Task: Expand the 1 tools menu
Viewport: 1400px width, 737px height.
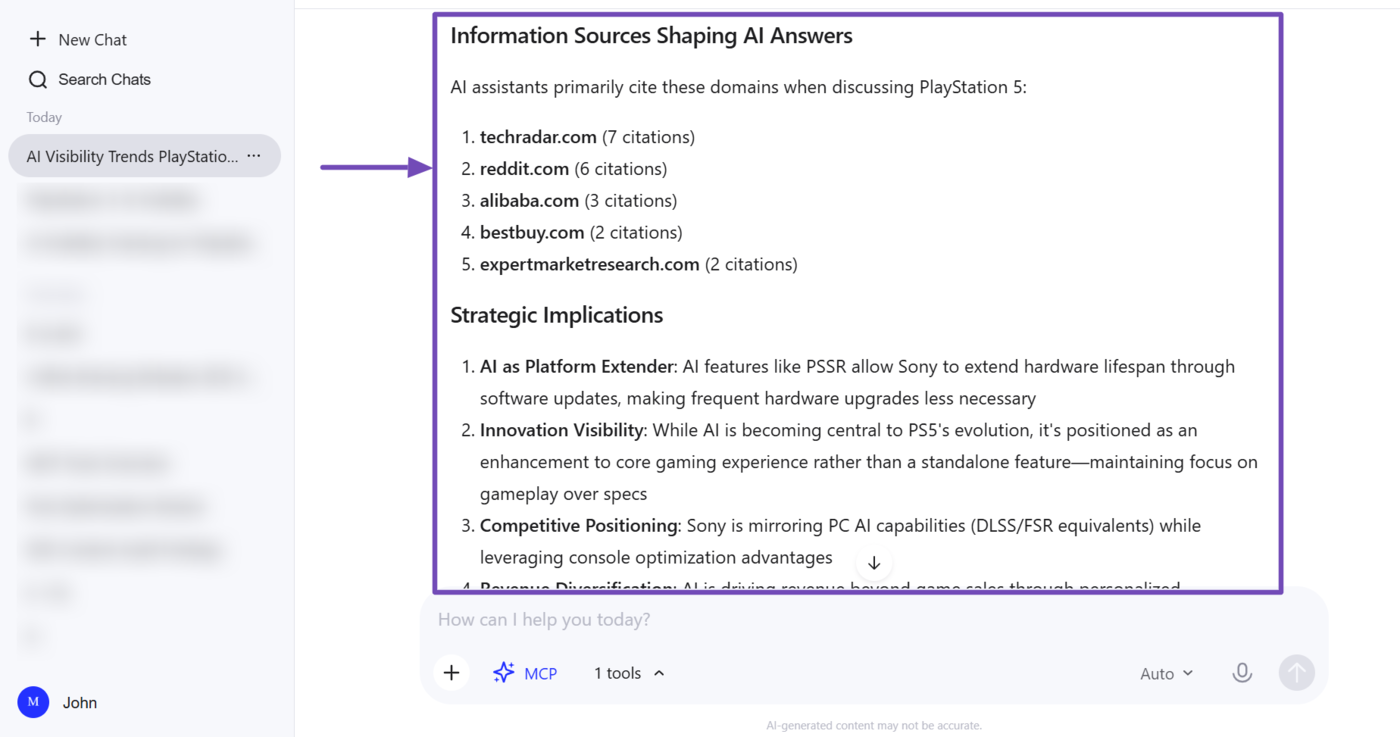Action: [629, 673]
